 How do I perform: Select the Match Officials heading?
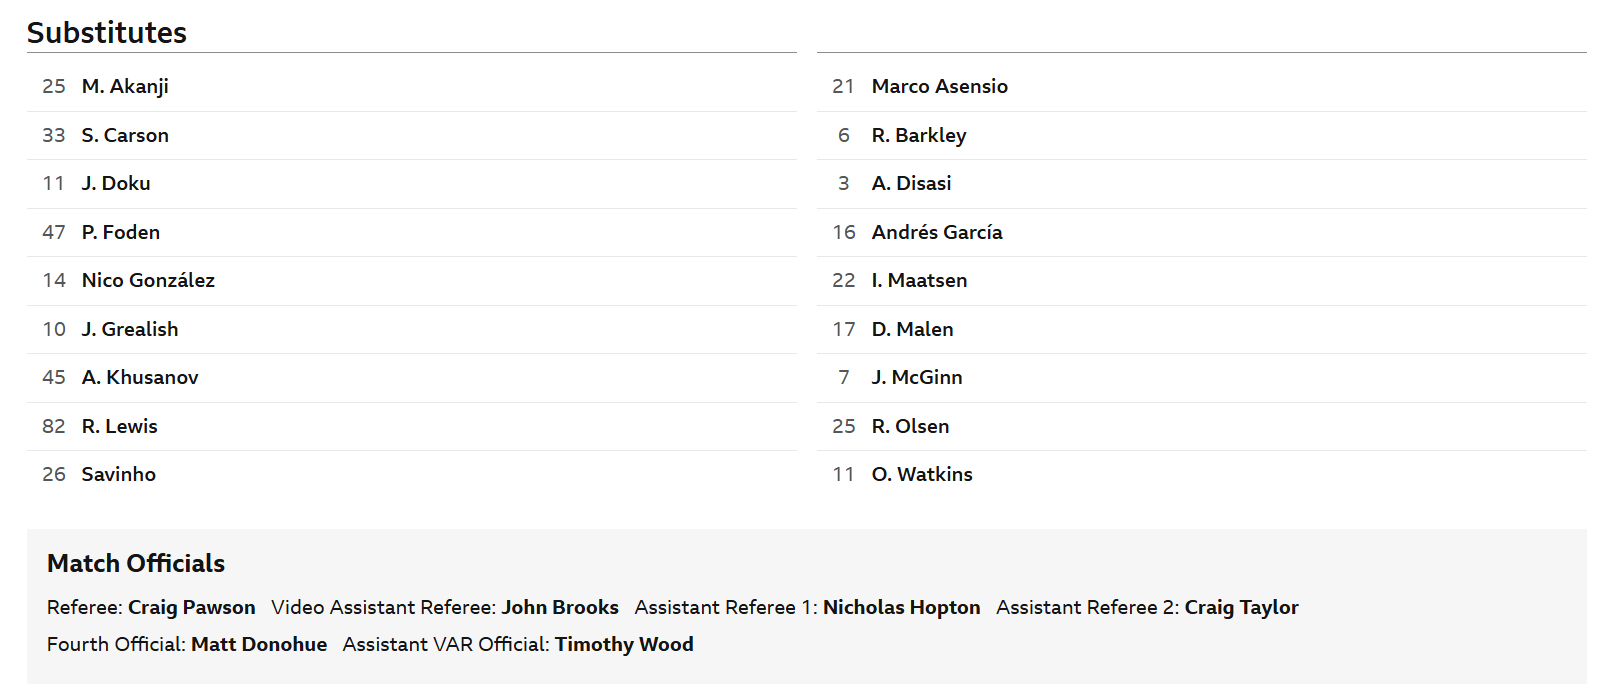click(x=136, y=564)
